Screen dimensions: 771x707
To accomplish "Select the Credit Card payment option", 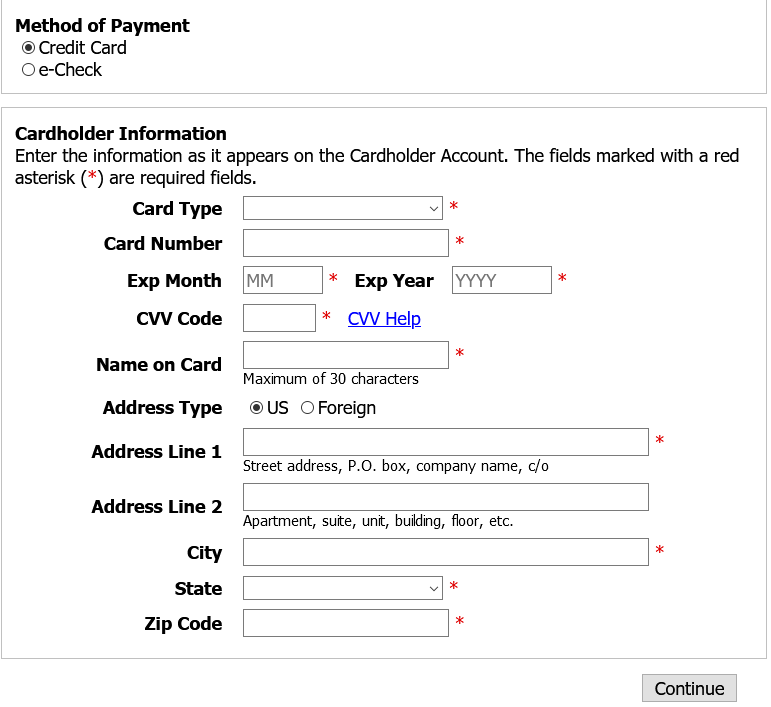I will tap(29, 48).
